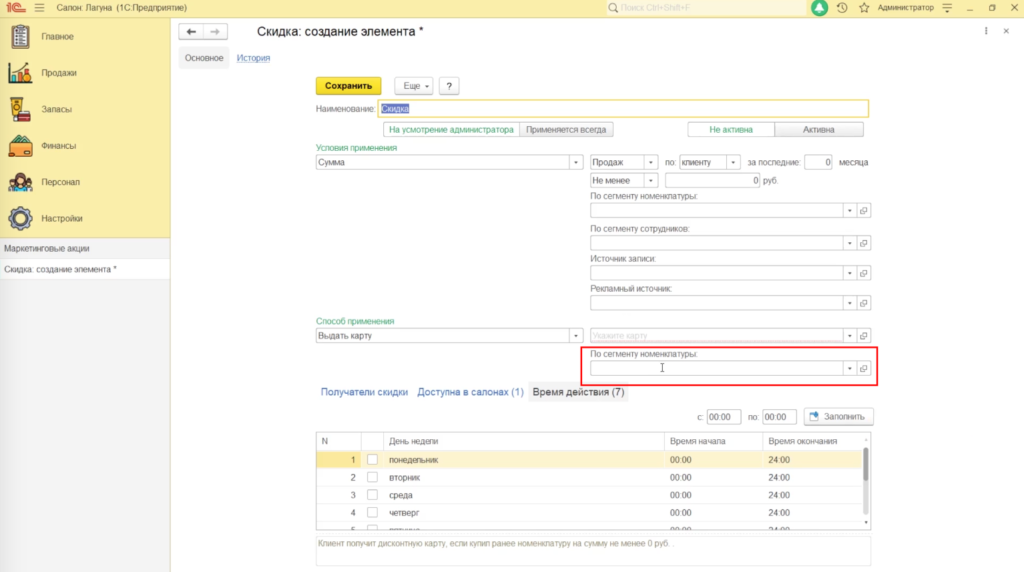
Task: Open the Еще dropdown menu
Action: [414, 86]
